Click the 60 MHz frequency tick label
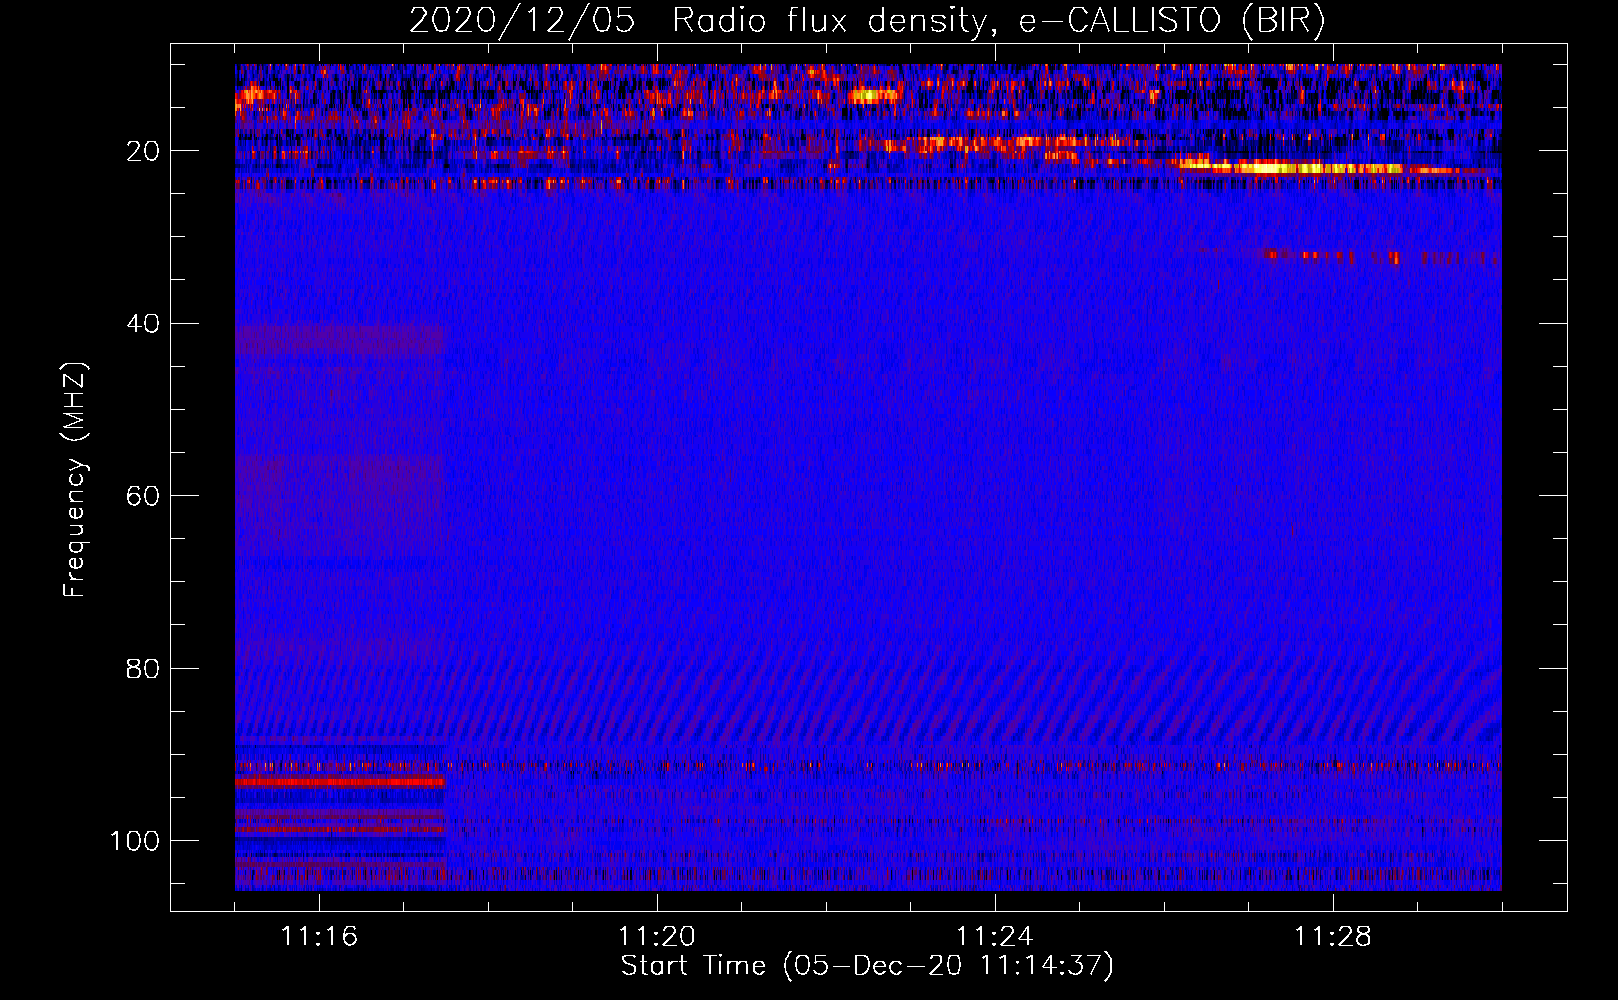Image resolution: width=1618 pixels, height=1000 pixels. tap(144, 496)
